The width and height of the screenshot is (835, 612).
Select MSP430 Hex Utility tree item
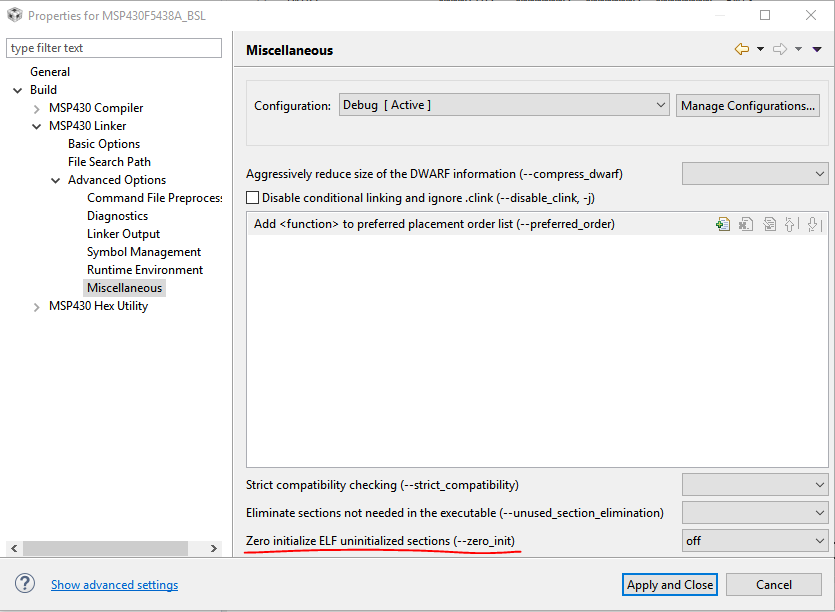pos(98,306)
